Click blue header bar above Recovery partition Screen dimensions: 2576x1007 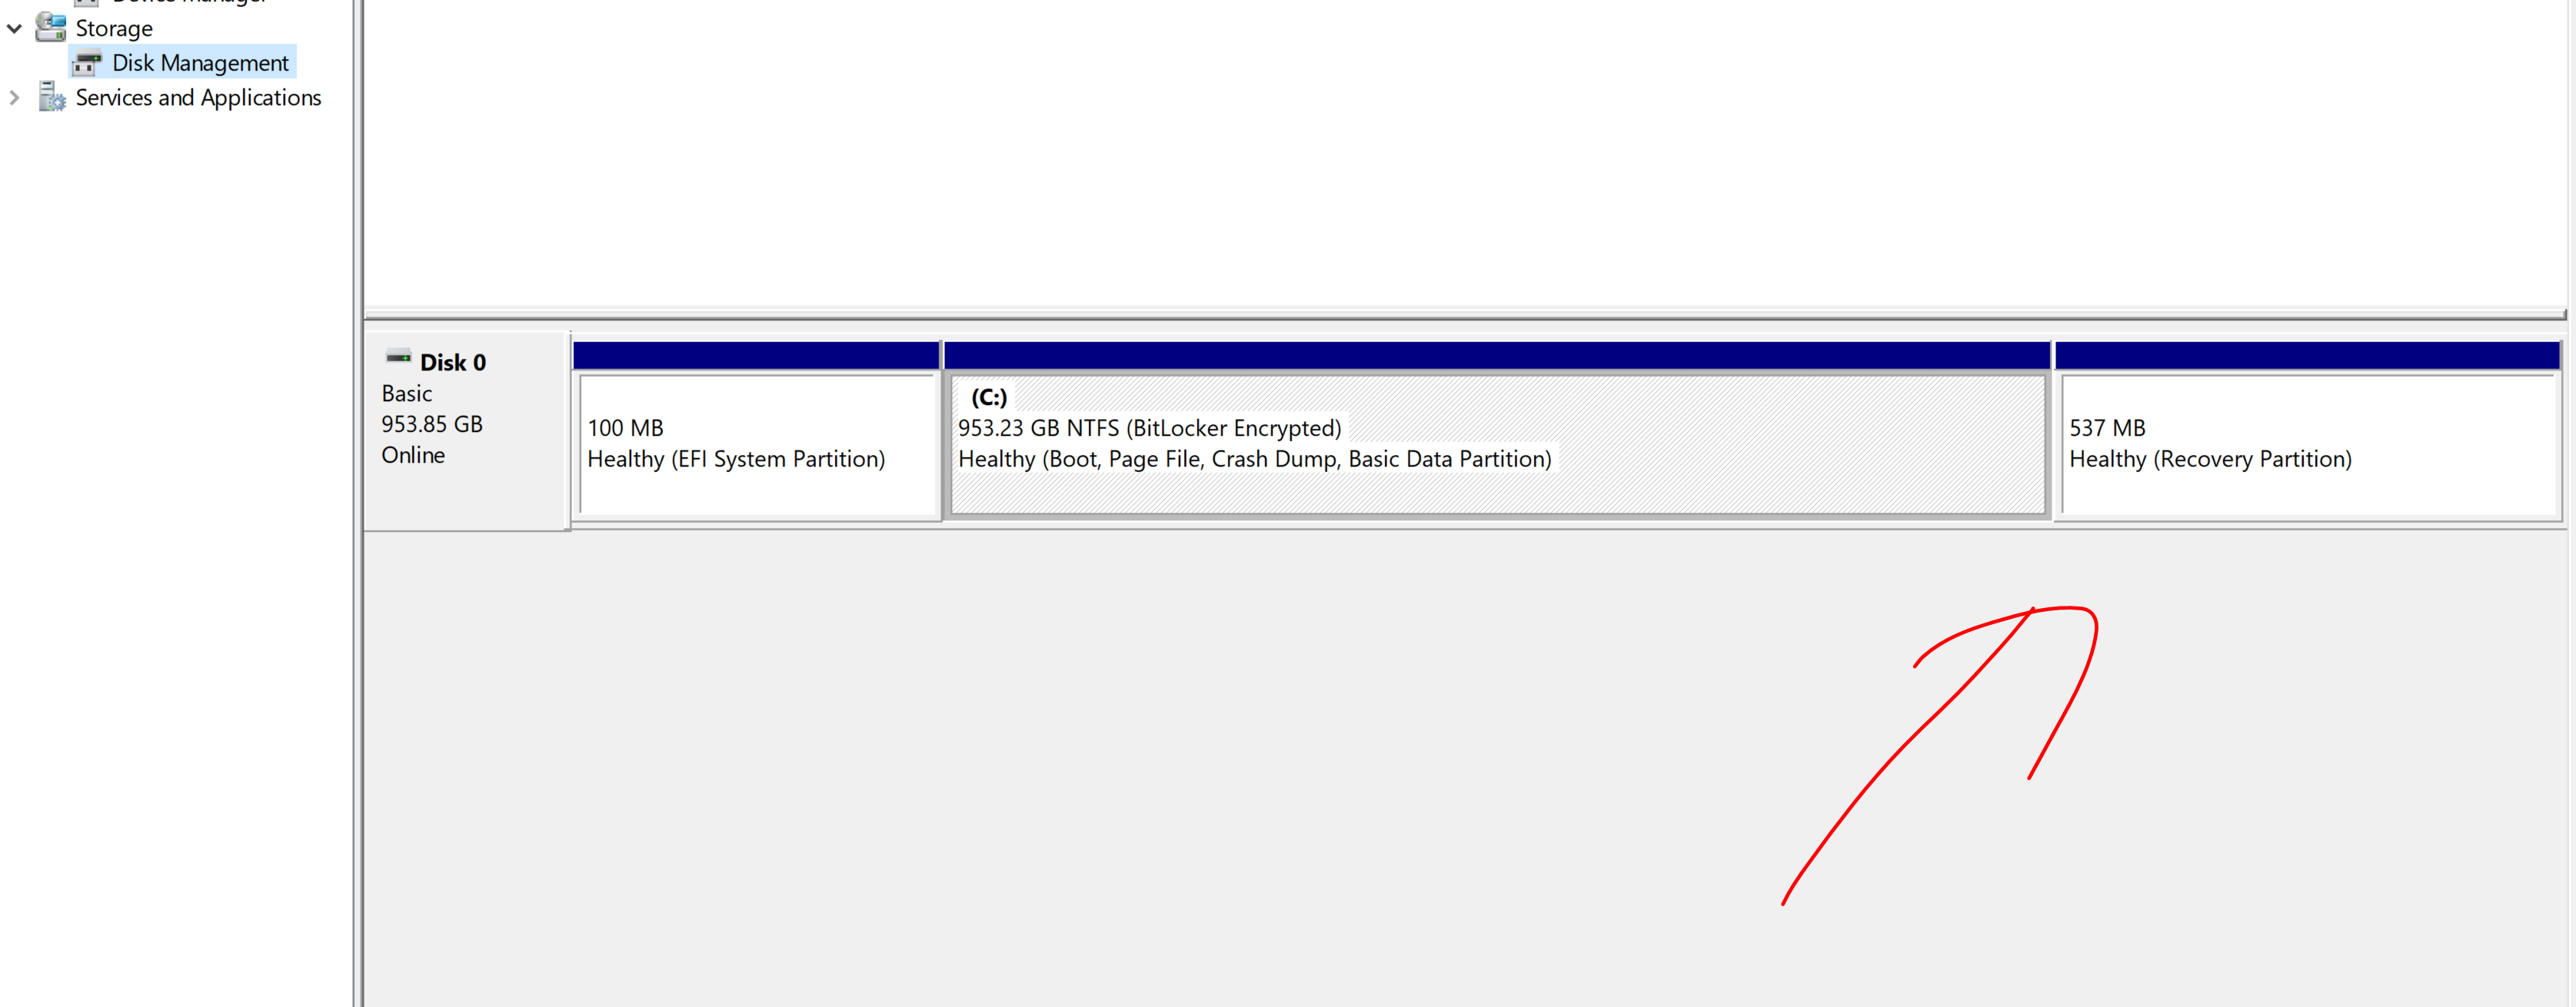(x=2307, y=355)
